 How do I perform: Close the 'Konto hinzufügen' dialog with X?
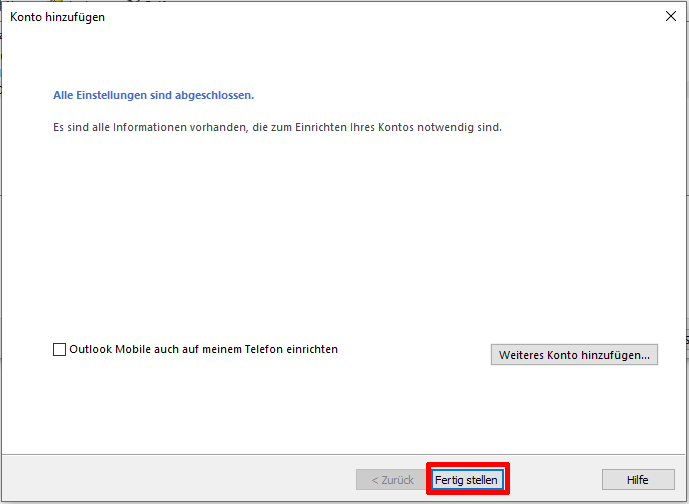pos(670,16)
